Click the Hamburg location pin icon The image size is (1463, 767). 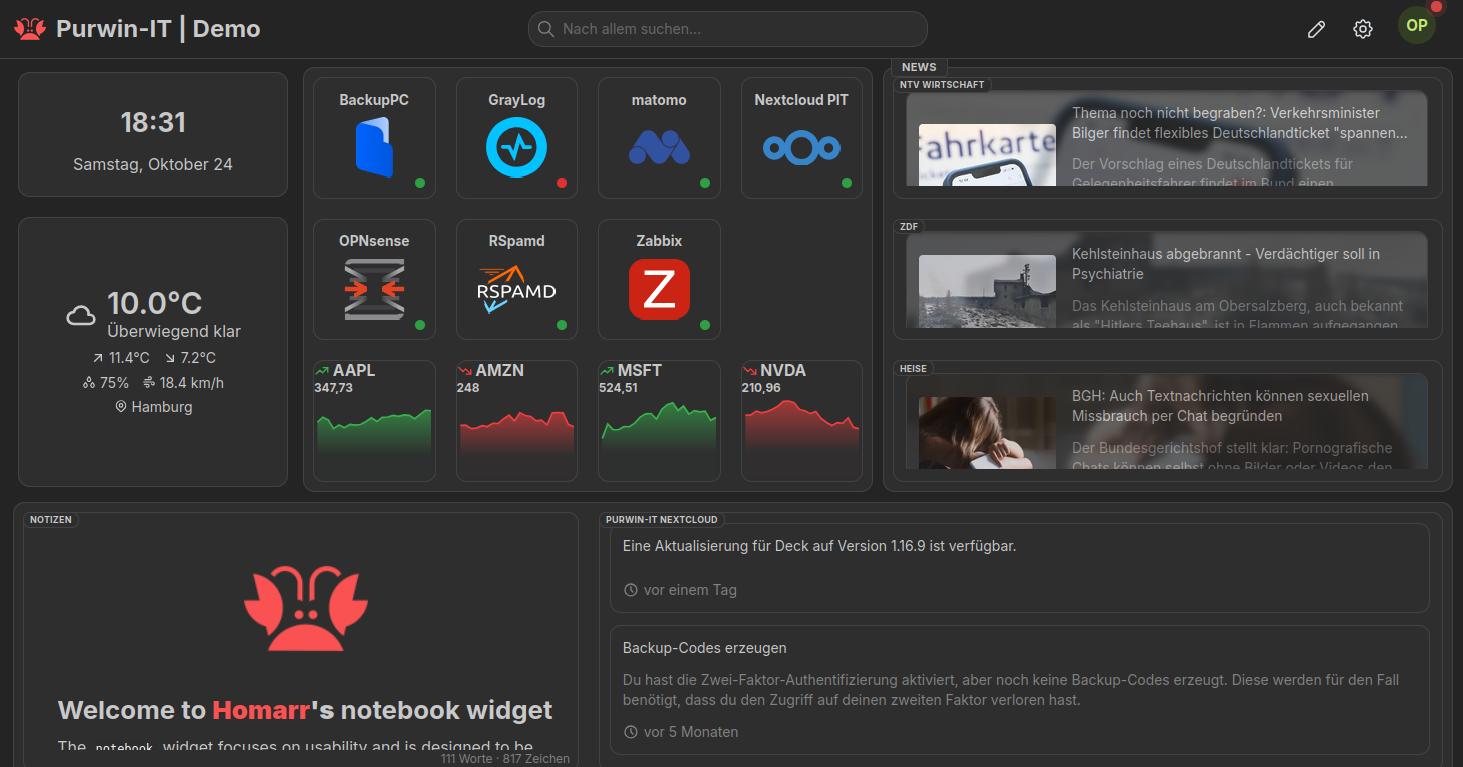(x=122, y=407)
